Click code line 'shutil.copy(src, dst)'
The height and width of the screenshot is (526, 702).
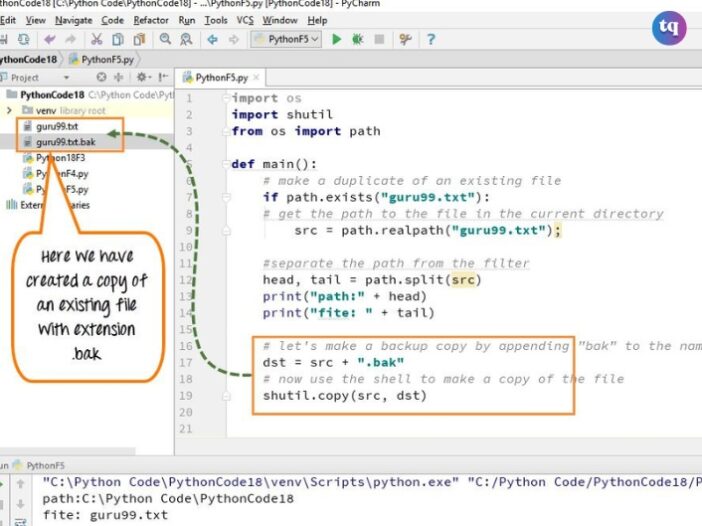[345, 396]
